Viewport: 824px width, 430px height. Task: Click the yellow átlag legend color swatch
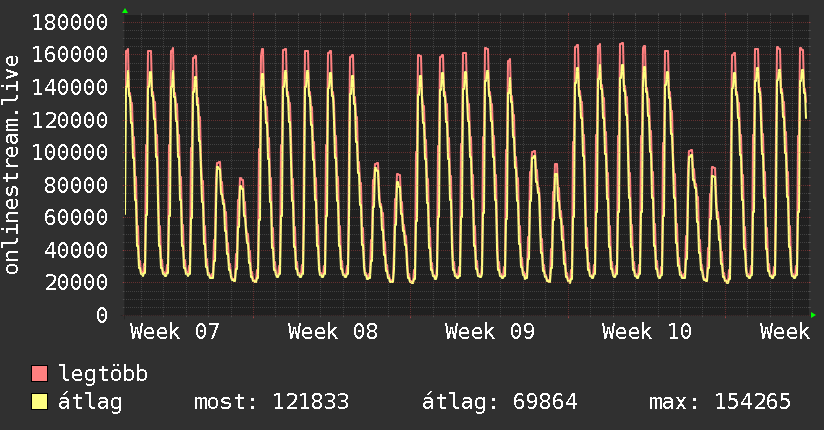tap(40, 402)
